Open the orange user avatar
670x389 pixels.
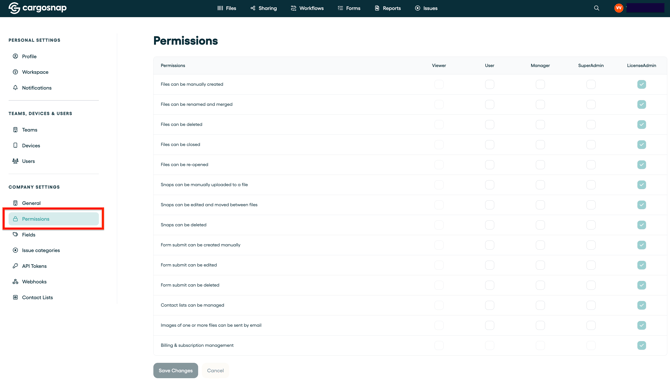618,8
